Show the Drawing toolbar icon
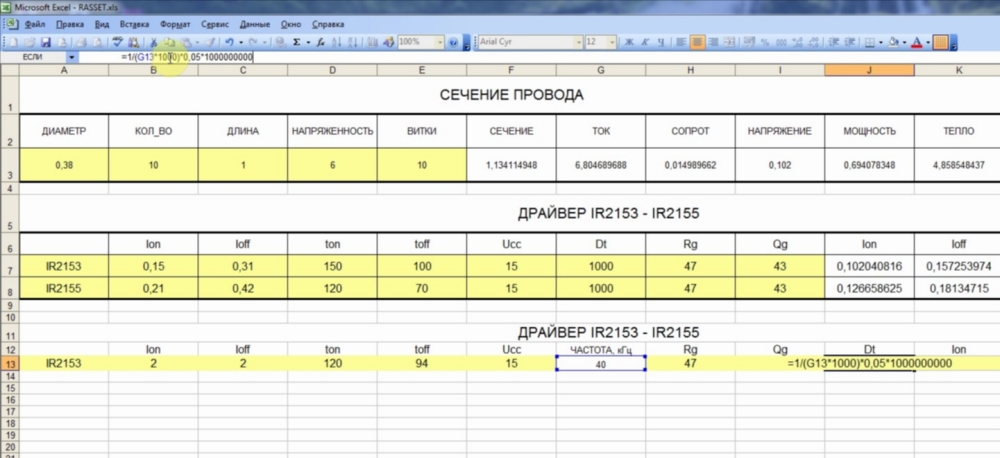The width and height of the screenshot is (1000, 458). point(388,42)
